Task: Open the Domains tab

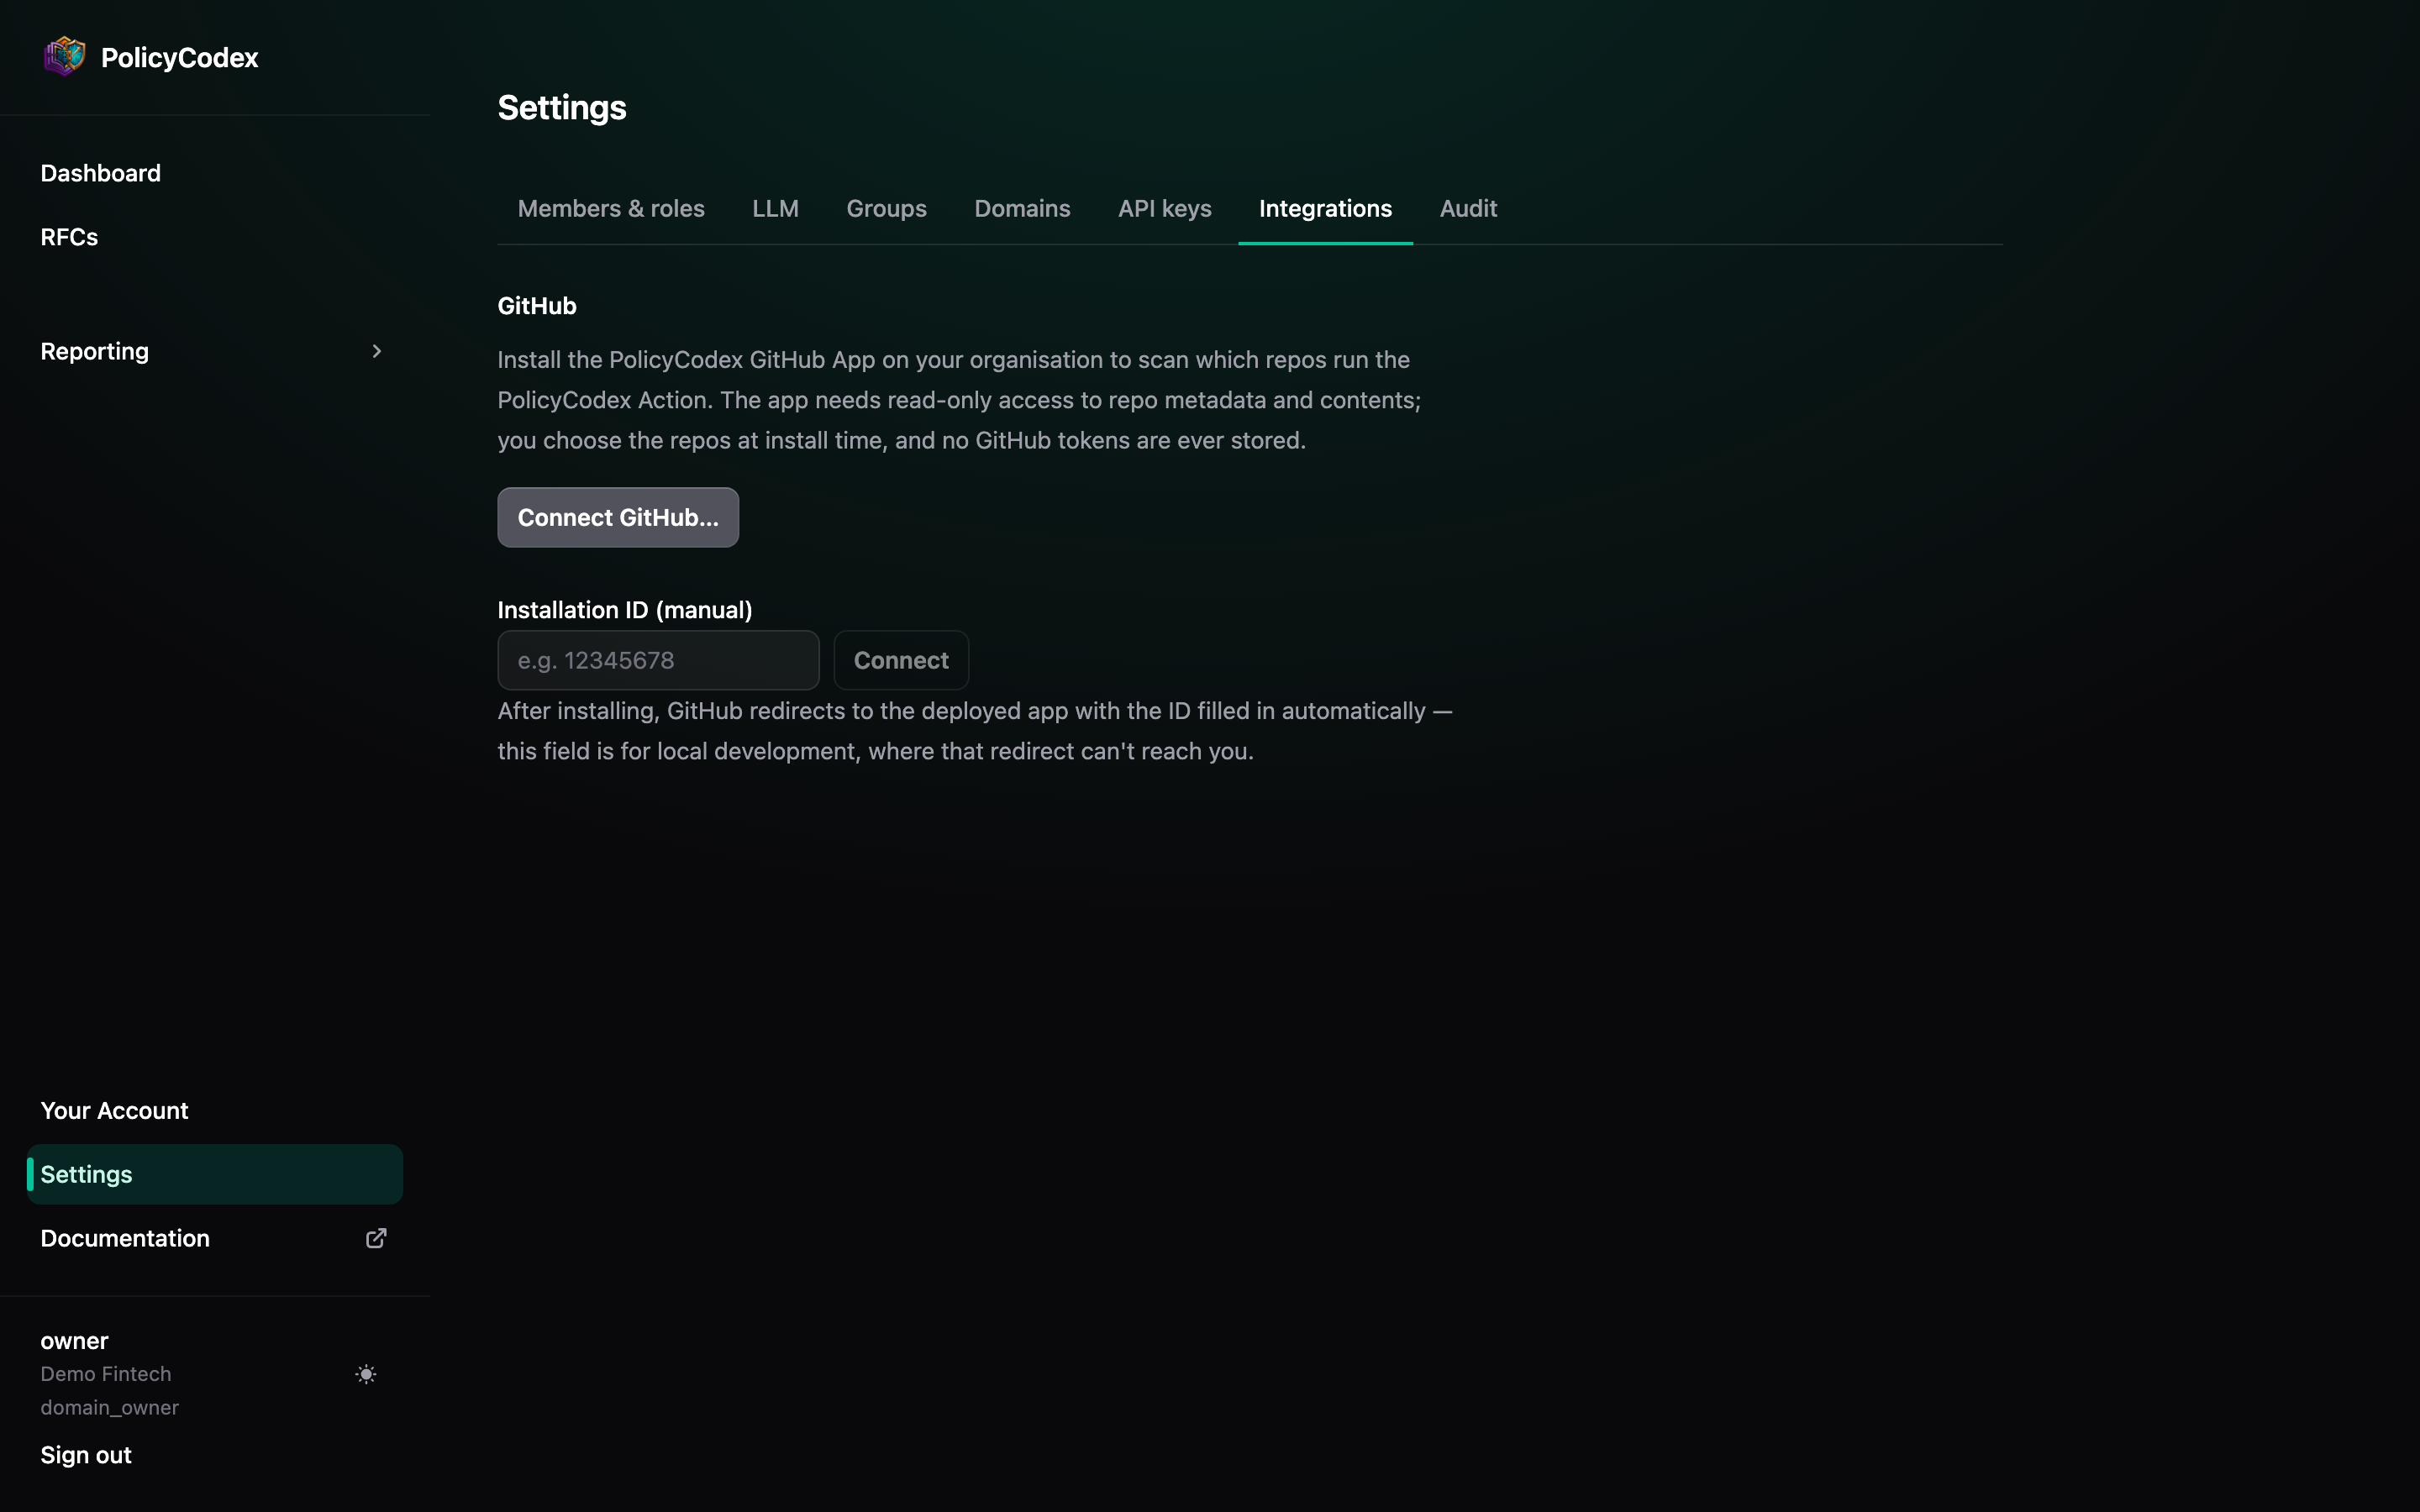Action: point(1022,208)
